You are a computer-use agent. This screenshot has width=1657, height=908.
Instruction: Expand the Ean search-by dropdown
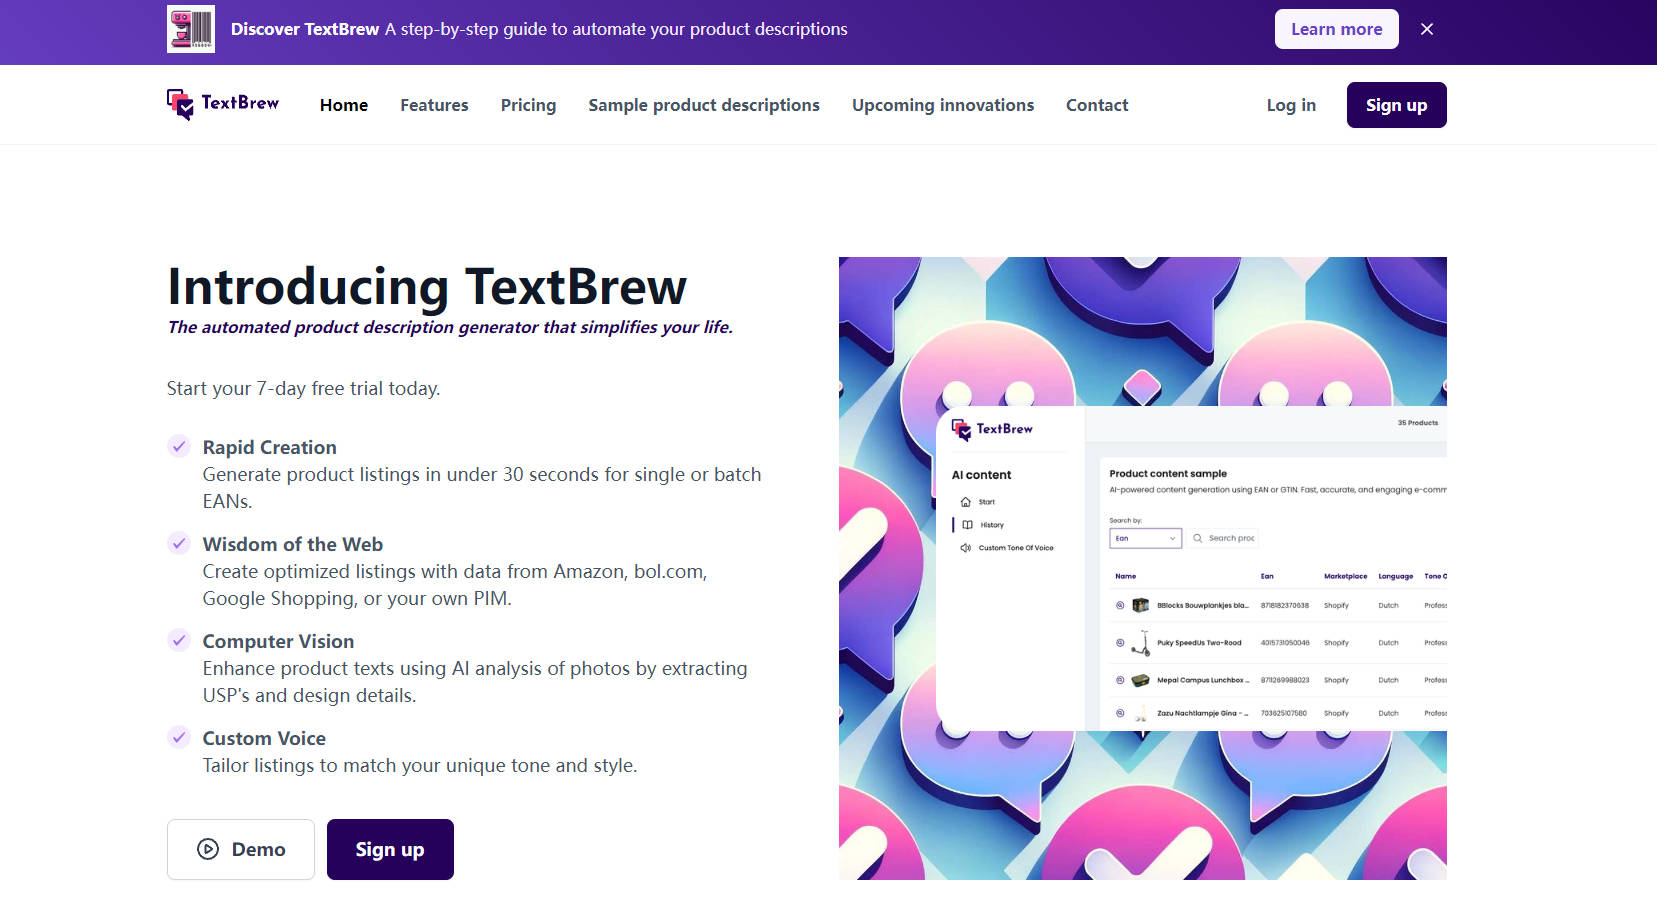click(x=1146, y=538)
